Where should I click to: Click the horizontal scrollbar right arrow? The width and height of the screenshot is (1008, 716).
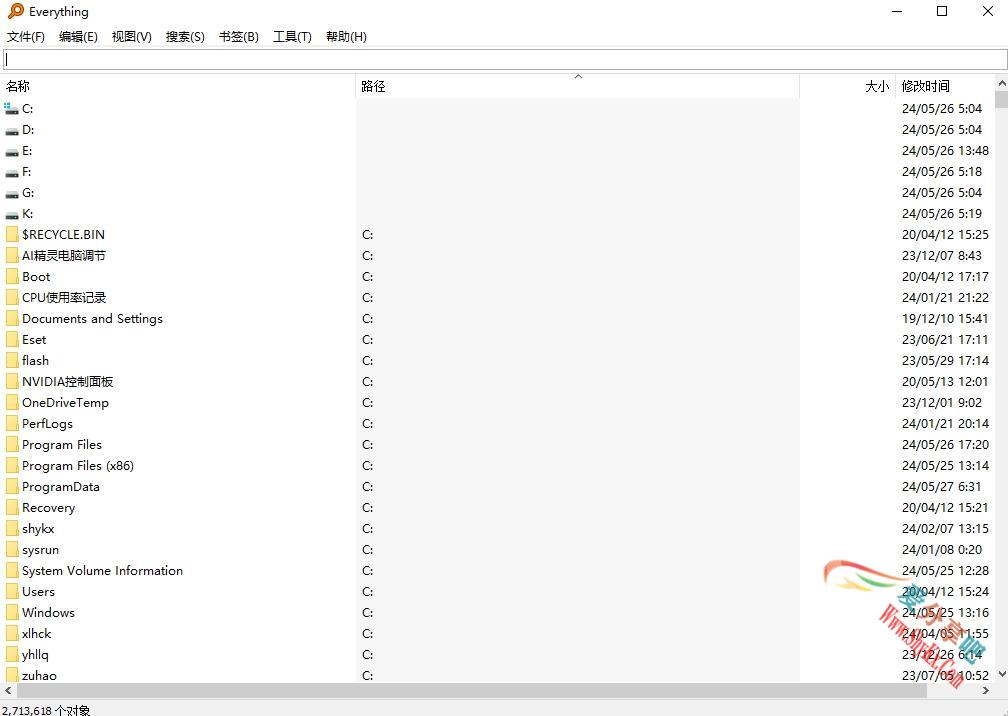click(986, 690)
